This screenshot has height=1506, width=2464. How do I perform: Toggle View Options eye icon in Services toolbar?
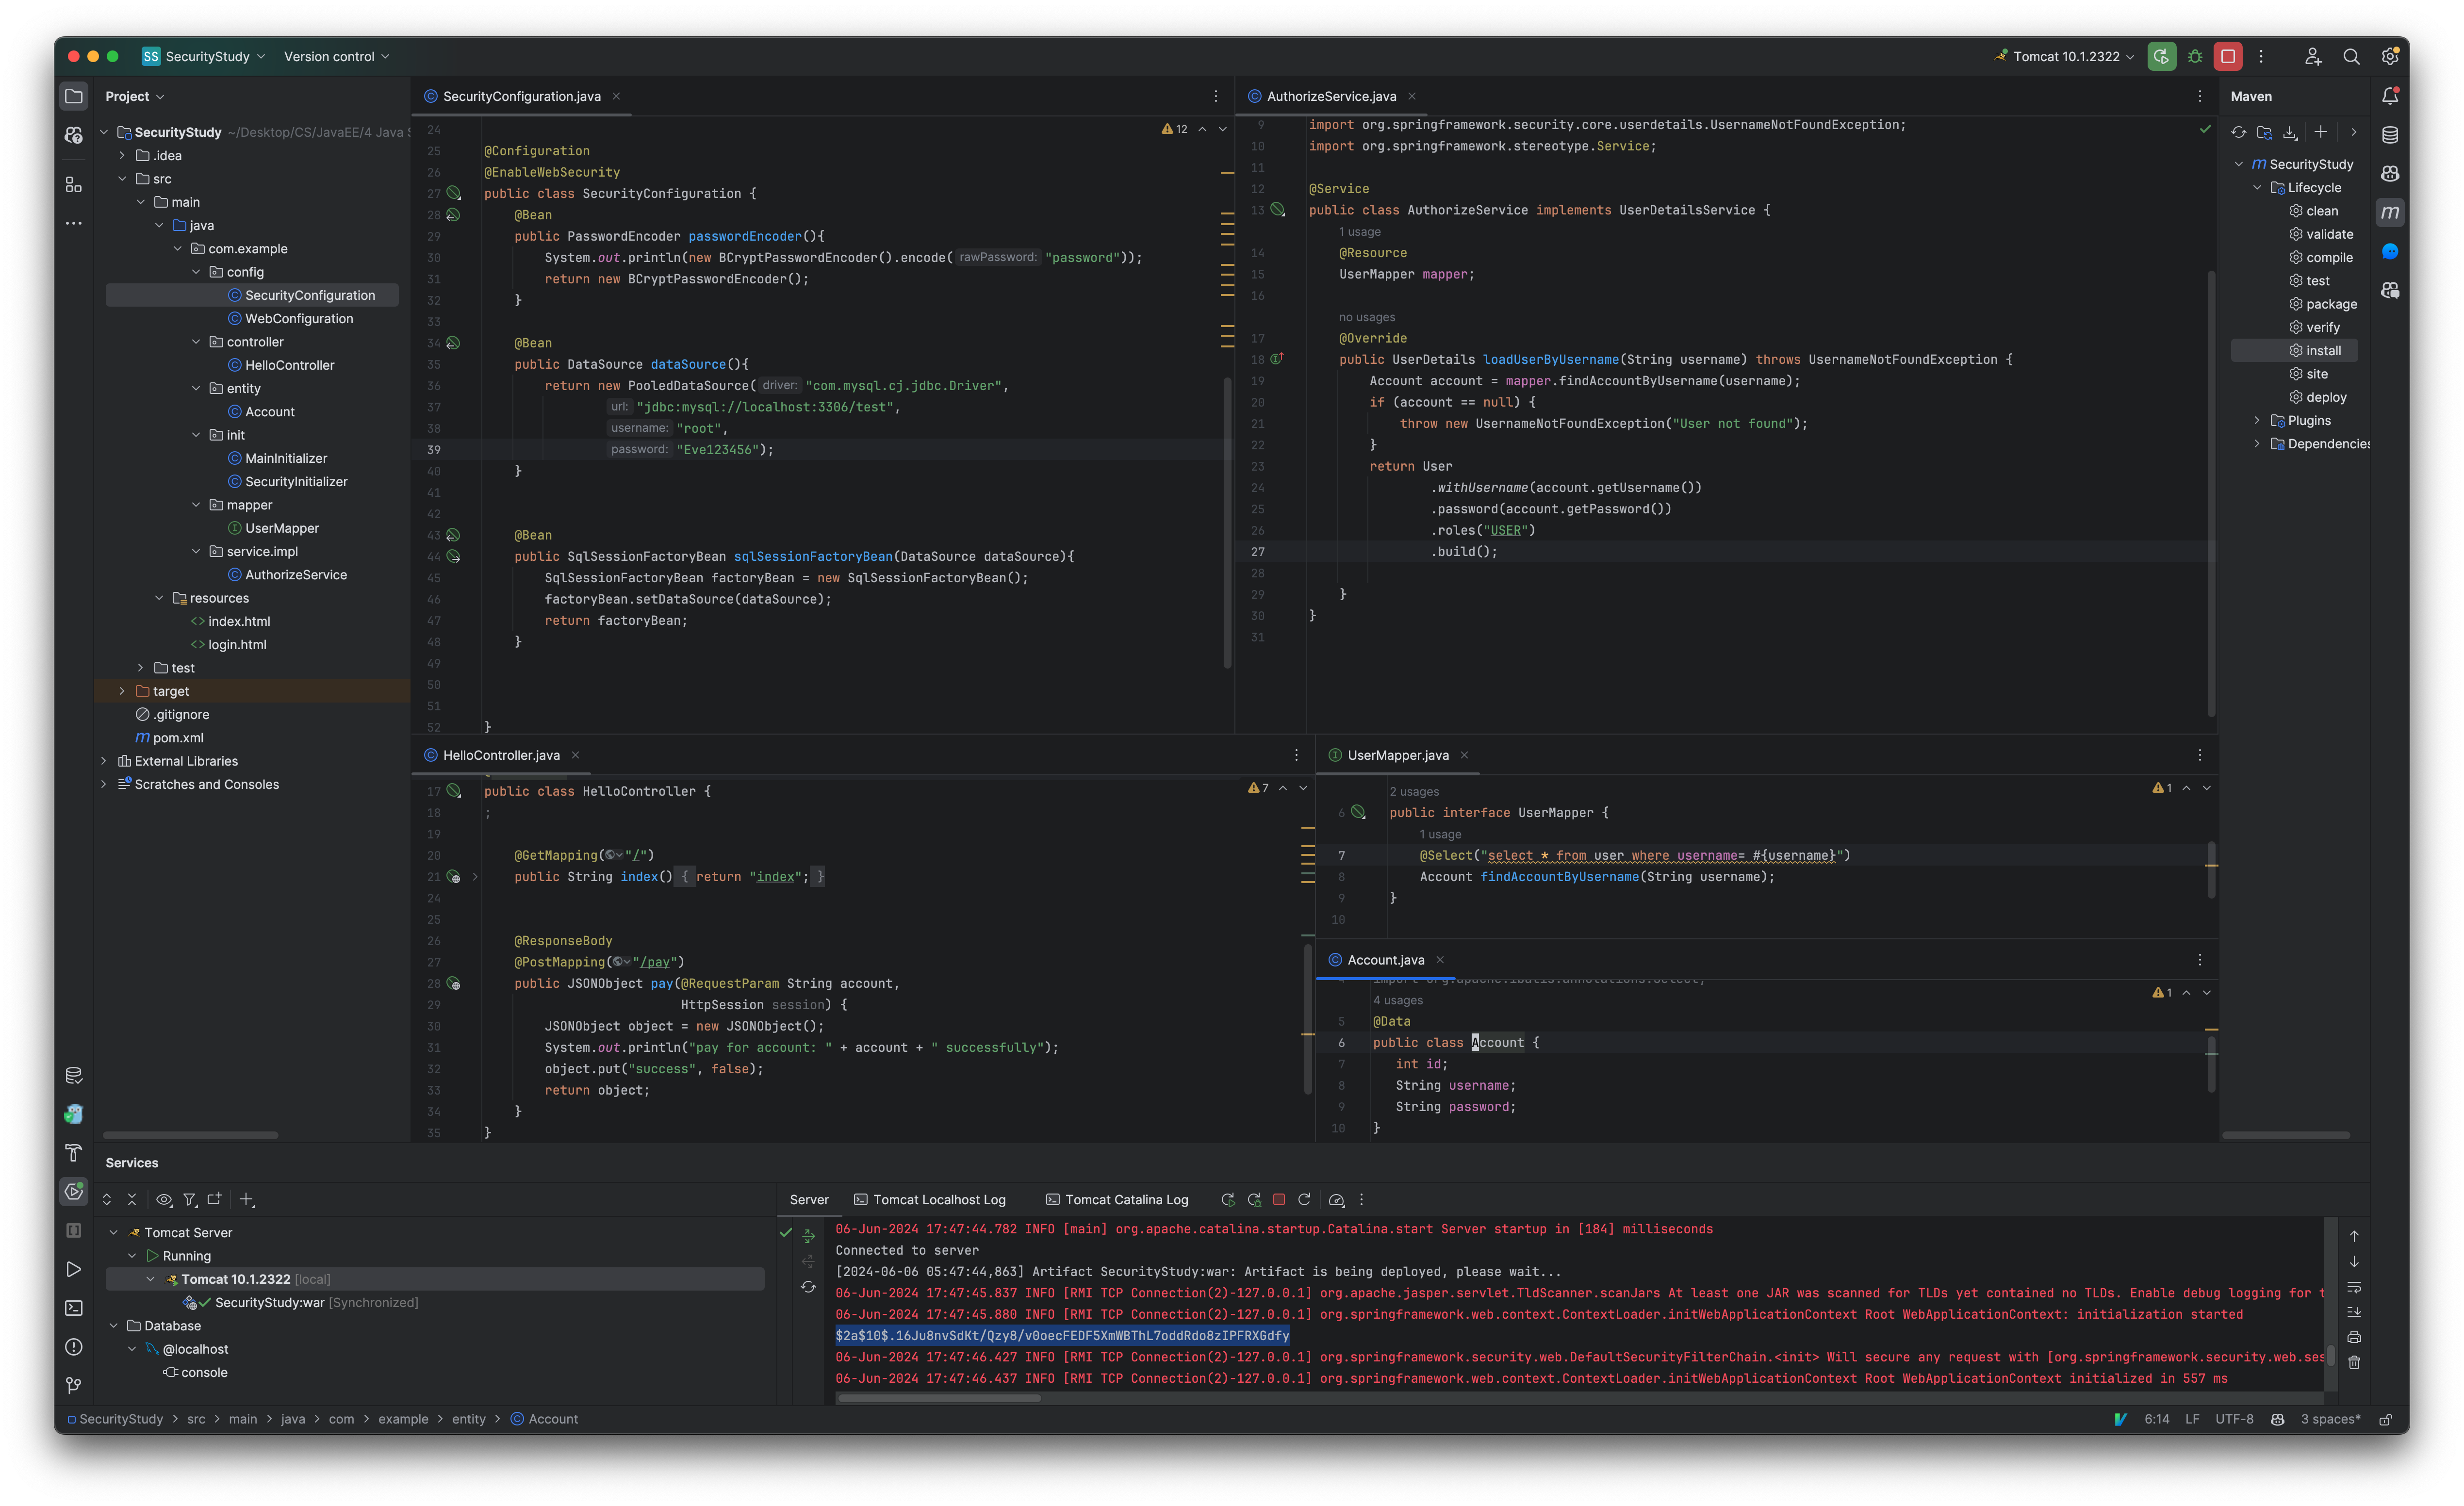tap(164, 1199)
